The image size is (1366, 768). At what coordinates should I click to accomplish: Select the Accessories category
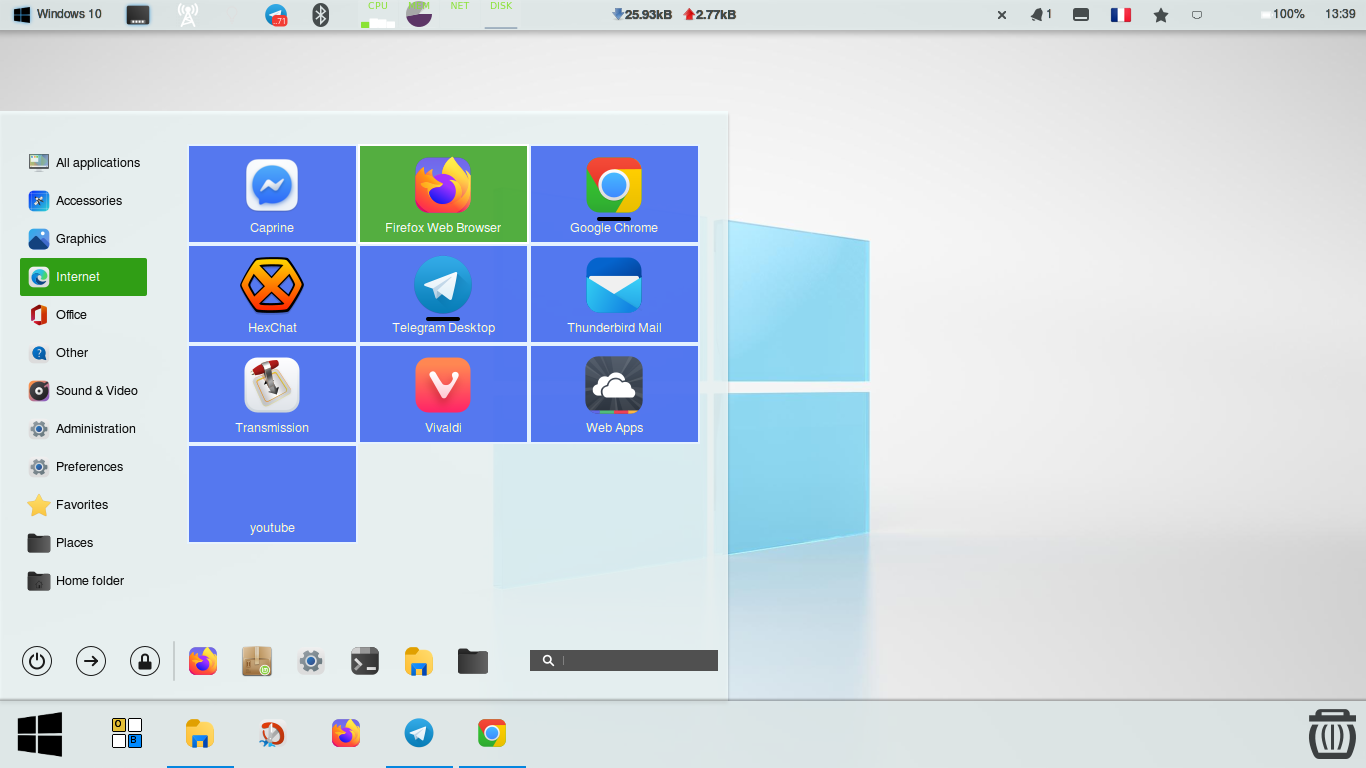click(x=84, y=201)
